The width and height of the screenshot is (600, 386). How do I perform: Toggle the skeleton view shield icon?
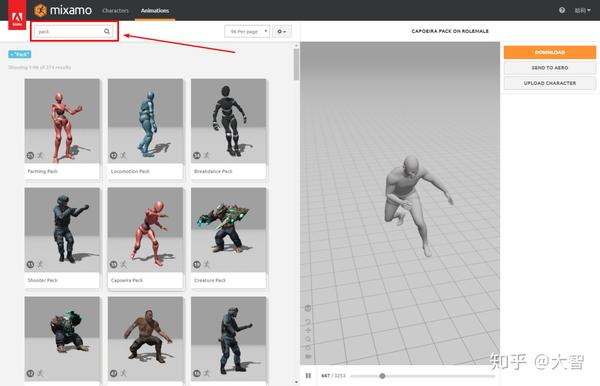pos(308,308)
